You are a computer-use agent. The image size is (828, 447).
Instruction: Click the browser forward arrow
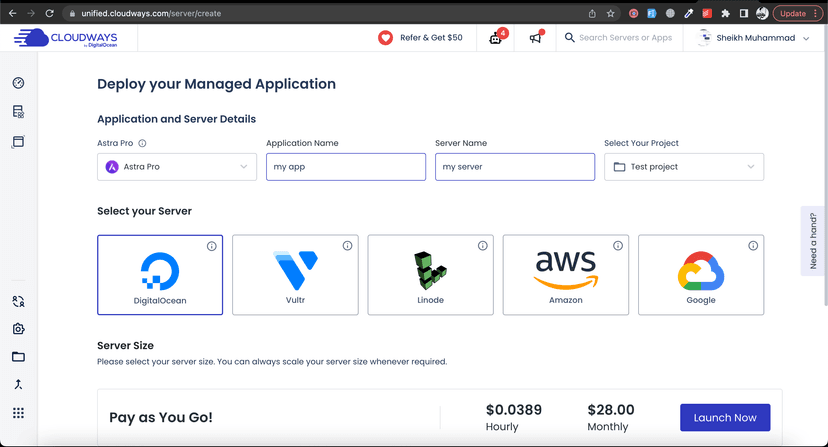31,13
